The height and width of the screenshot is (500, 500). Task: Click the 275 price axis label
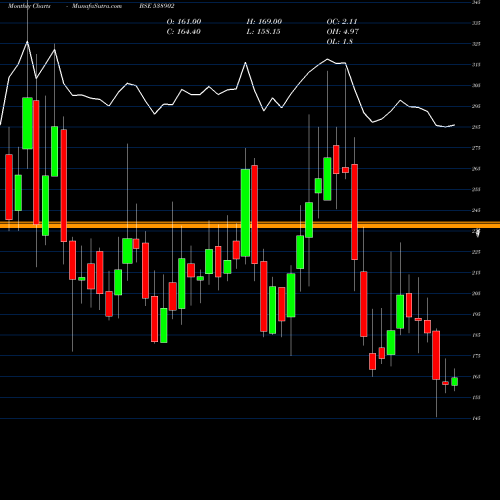point(476,148)
